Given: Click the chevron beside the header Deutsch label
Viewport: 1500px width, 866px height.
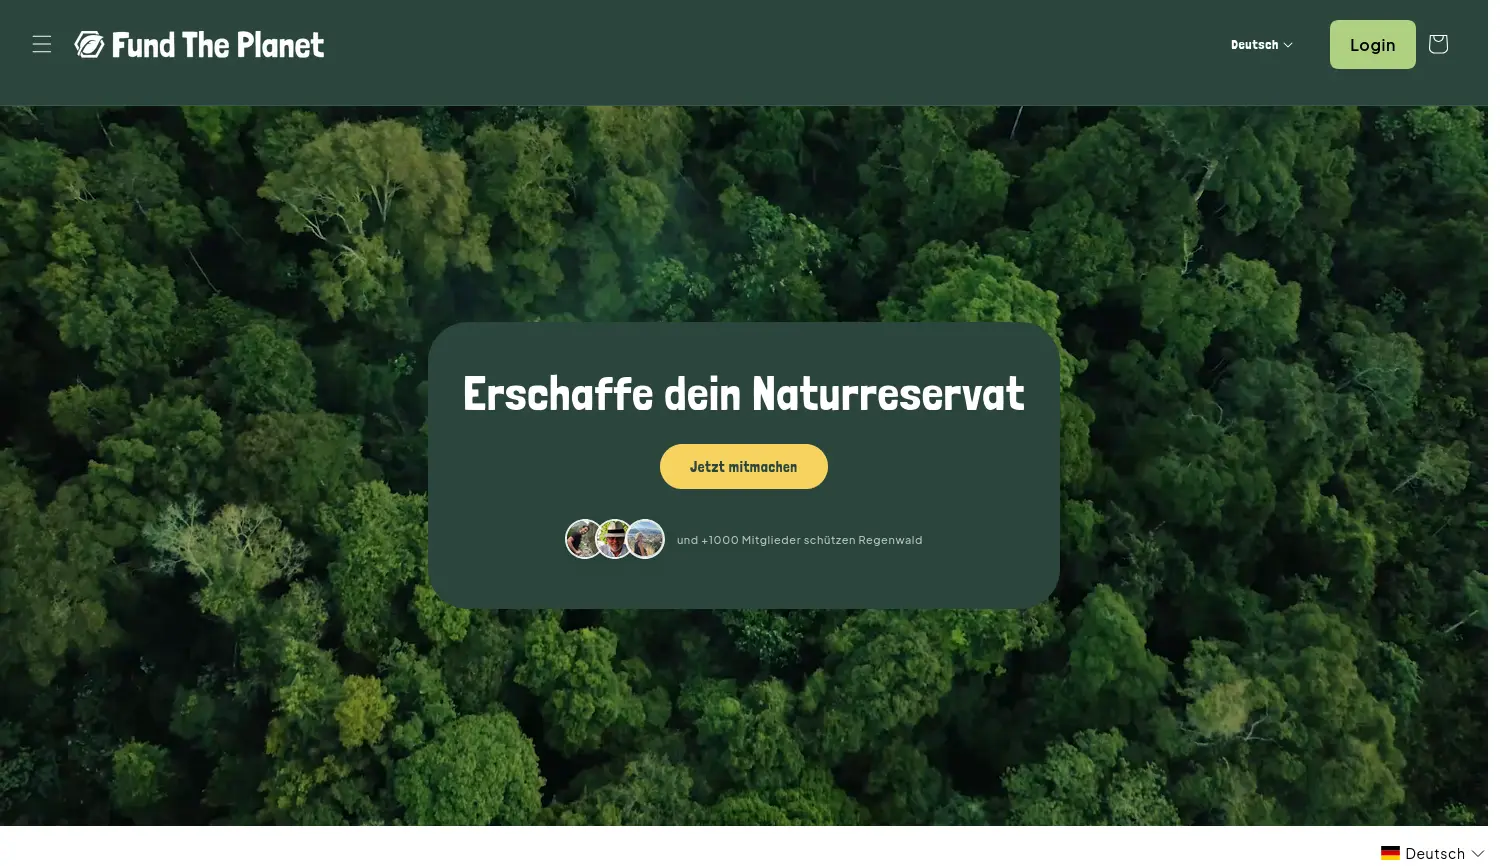Looking at the screenshot, I should [1288, 45].
